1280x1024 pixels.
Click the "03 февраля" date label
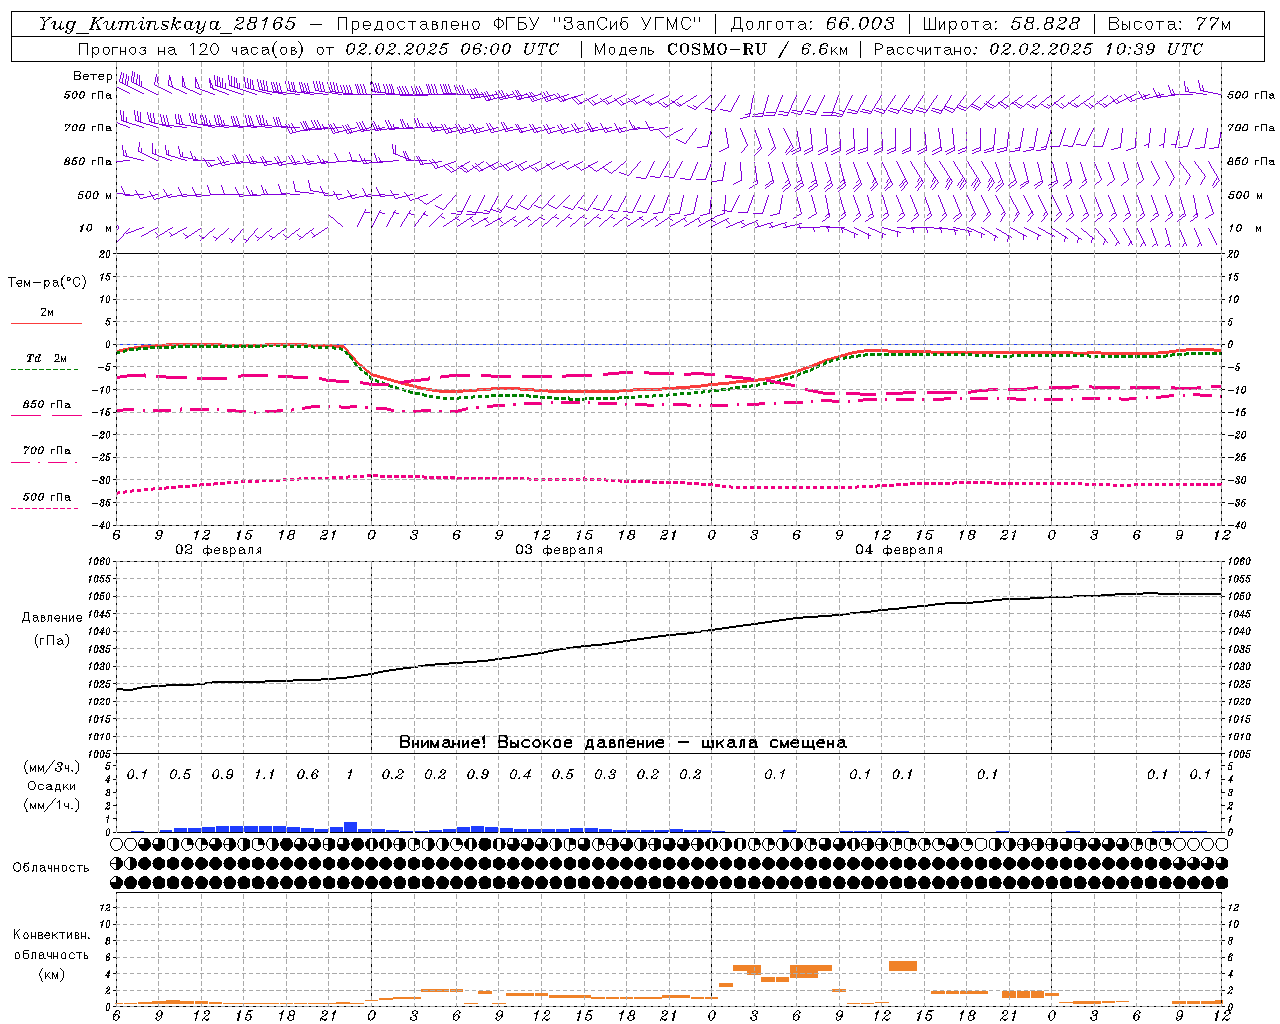coord(559,550)
